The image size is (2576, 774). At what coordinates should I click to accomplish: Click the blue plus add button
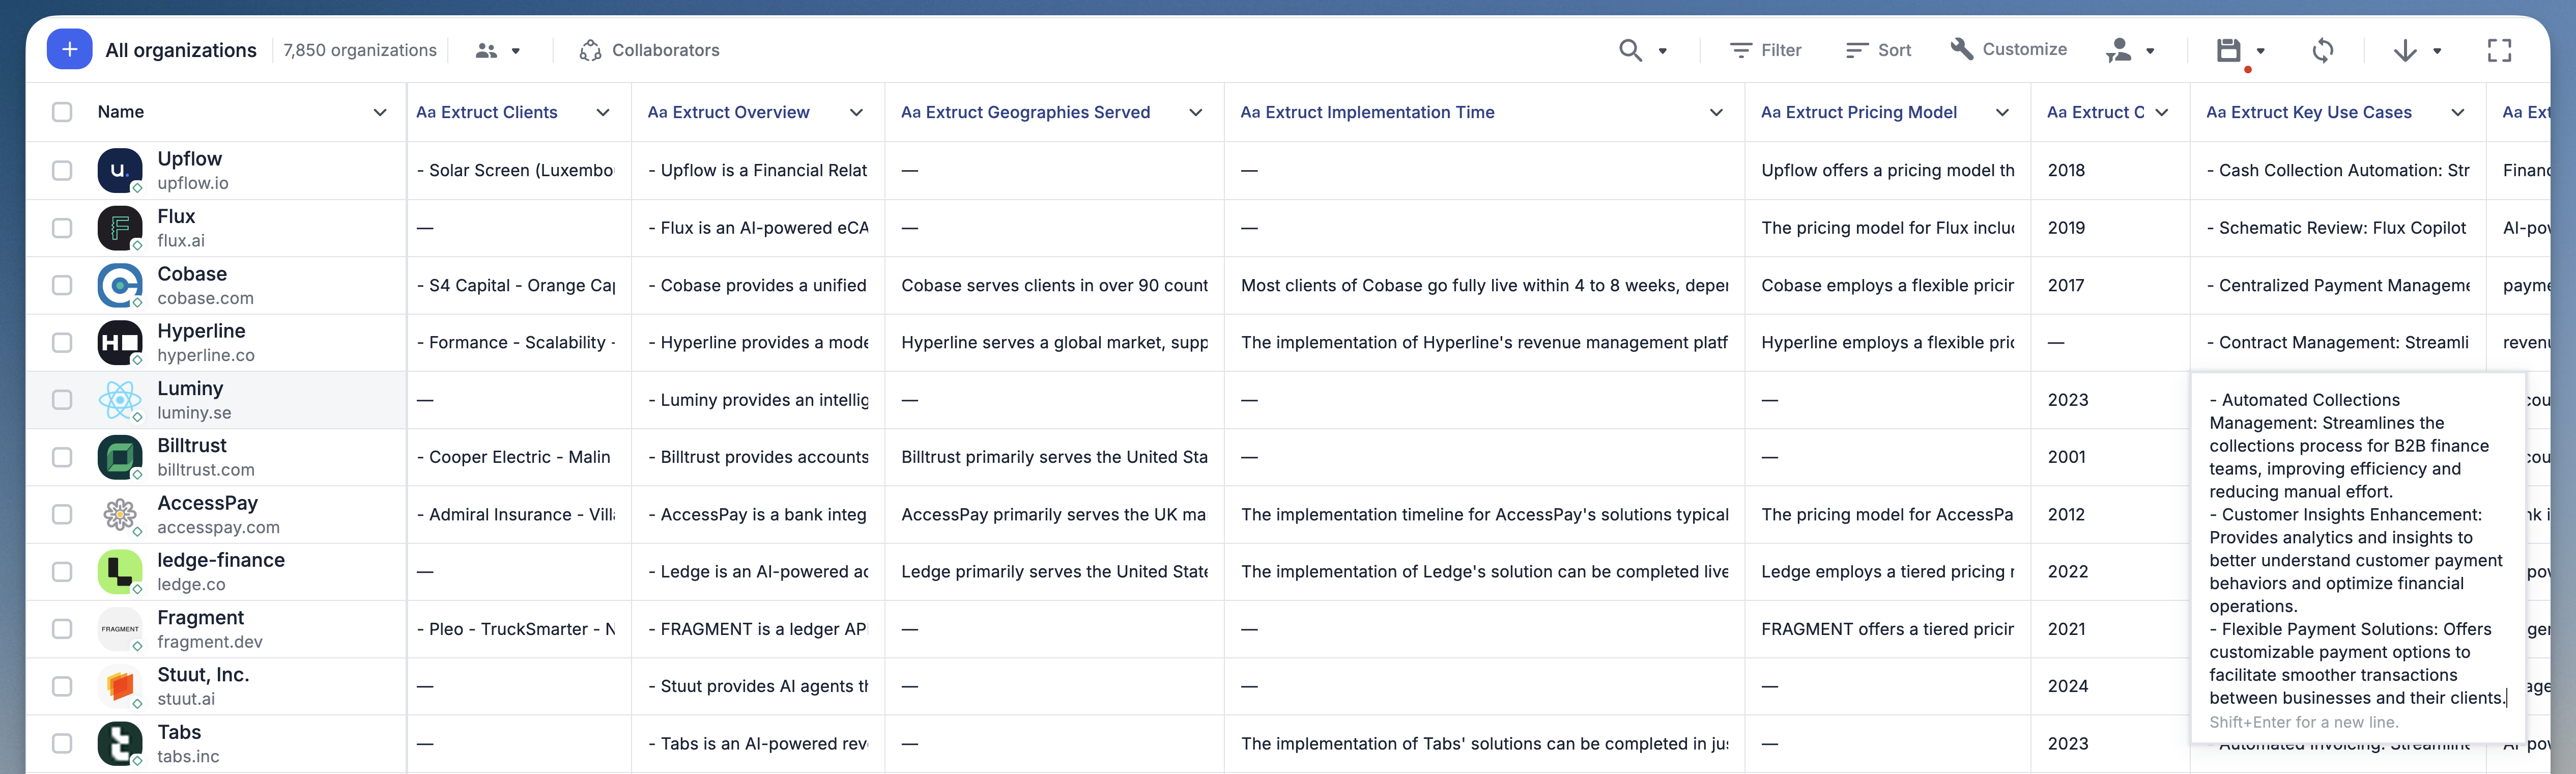point(69,49)
